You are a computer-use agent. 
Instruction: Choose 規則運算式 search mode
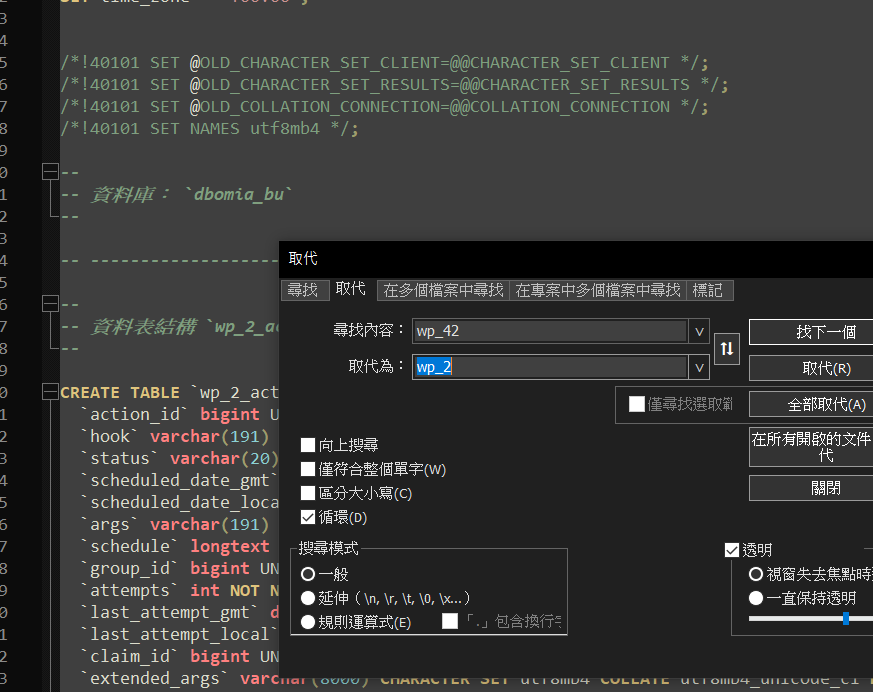[308, 622]
